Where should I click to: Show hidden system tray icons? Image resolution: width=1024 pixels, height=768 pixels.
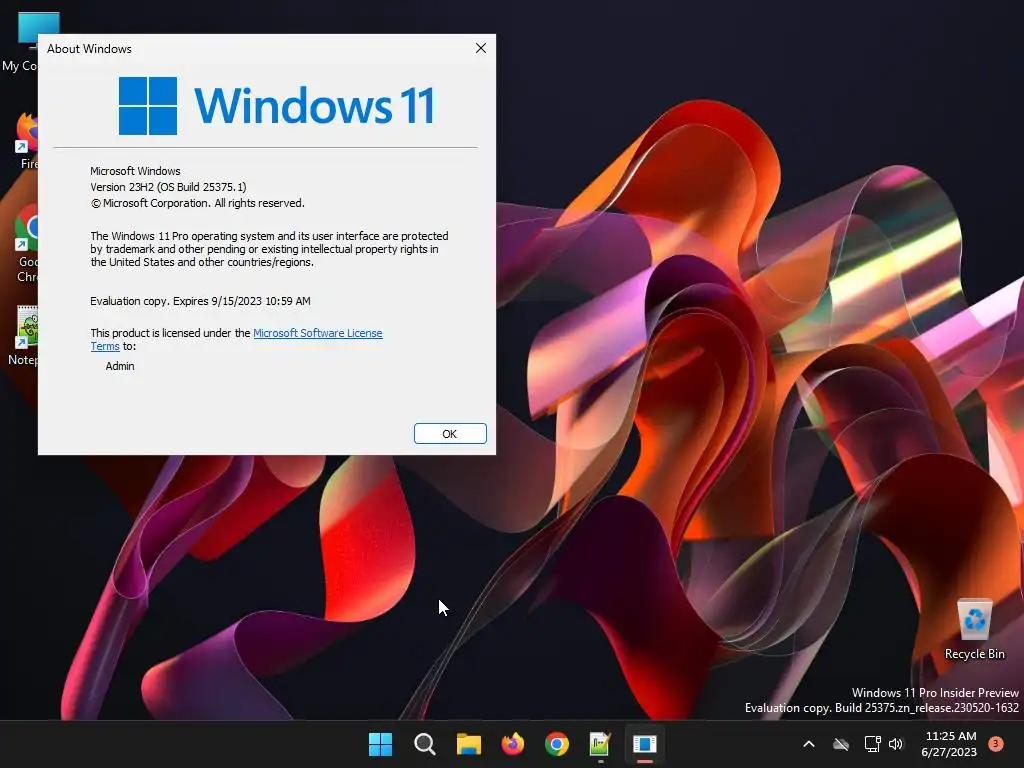[808, 744]
